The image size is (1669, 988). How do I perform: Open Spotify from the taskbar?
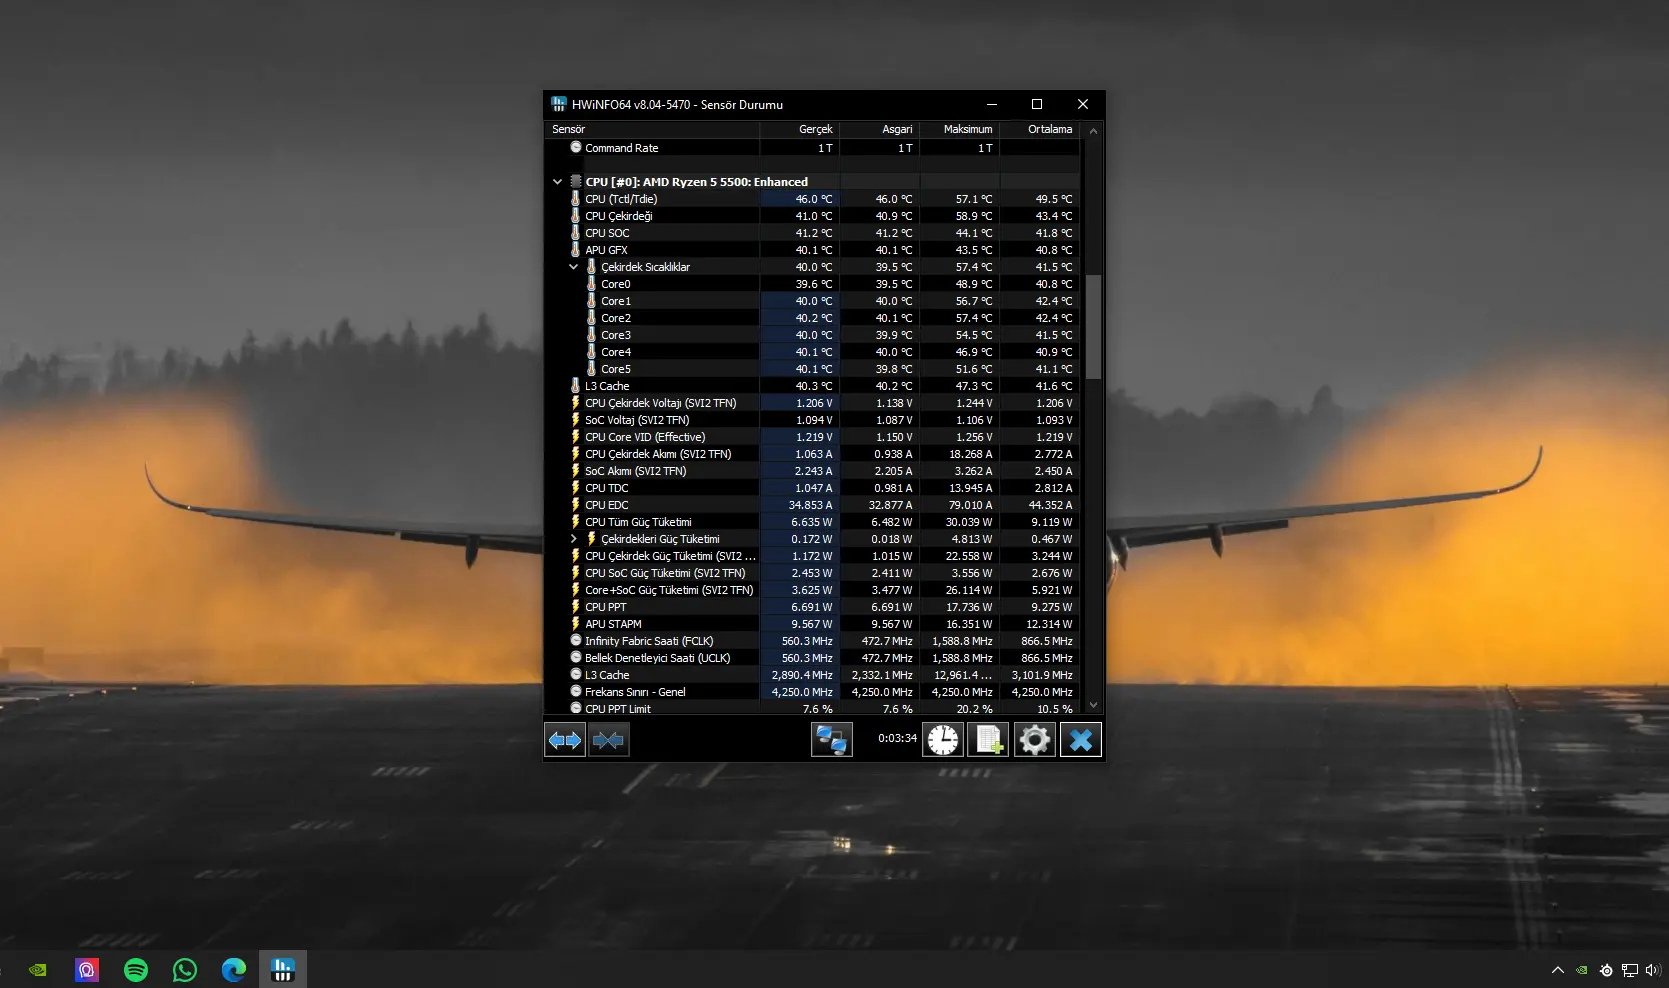(136, 969)
